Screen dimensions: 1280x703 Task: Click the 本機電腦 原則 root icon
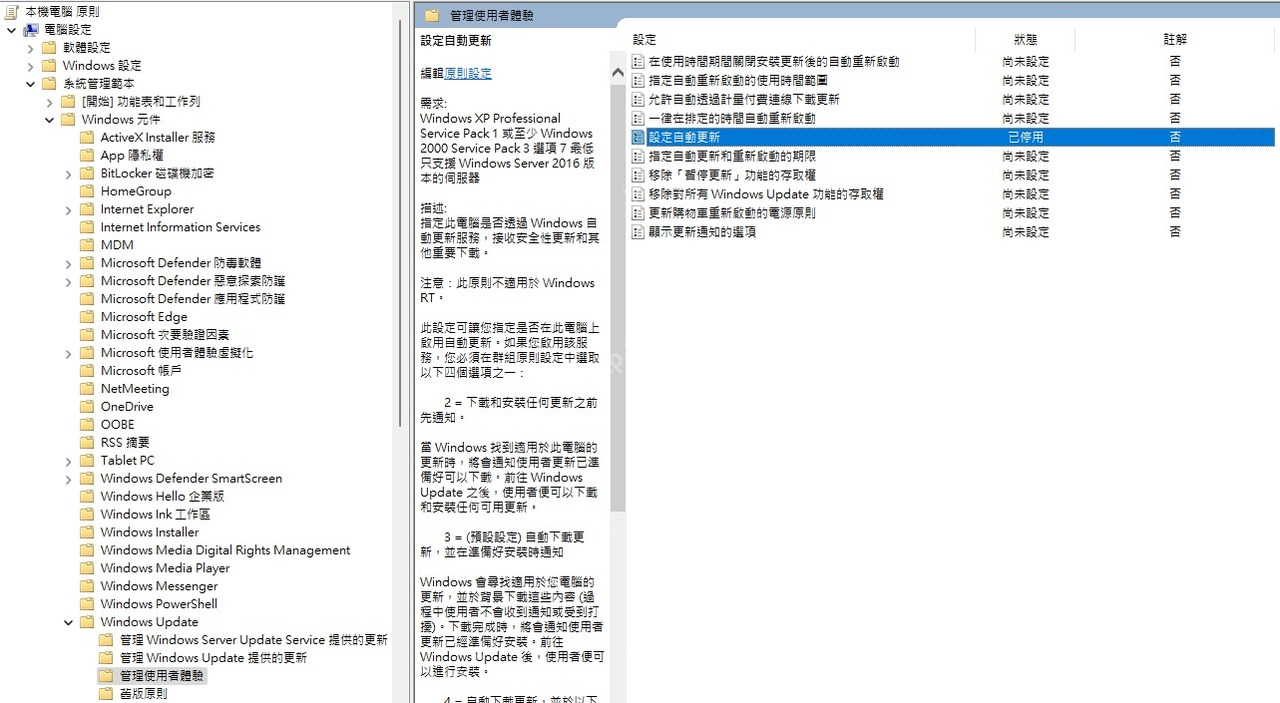[x=11, y=12]
